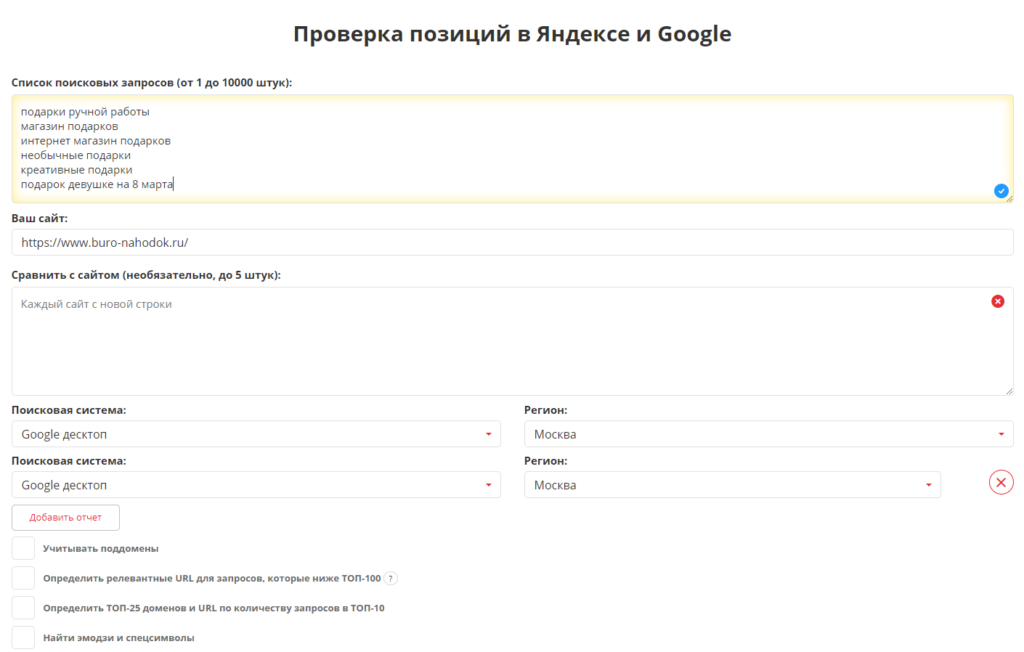This screenshot has height=652, width=1024.
Task: Click query line 'подарок девушке на 8 марта'
Action: (x=97, y=184)
